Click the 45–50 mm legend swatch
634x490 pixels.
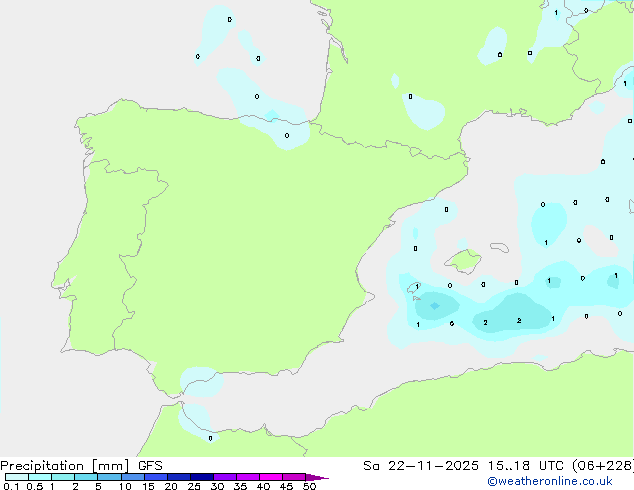point(294,477)
